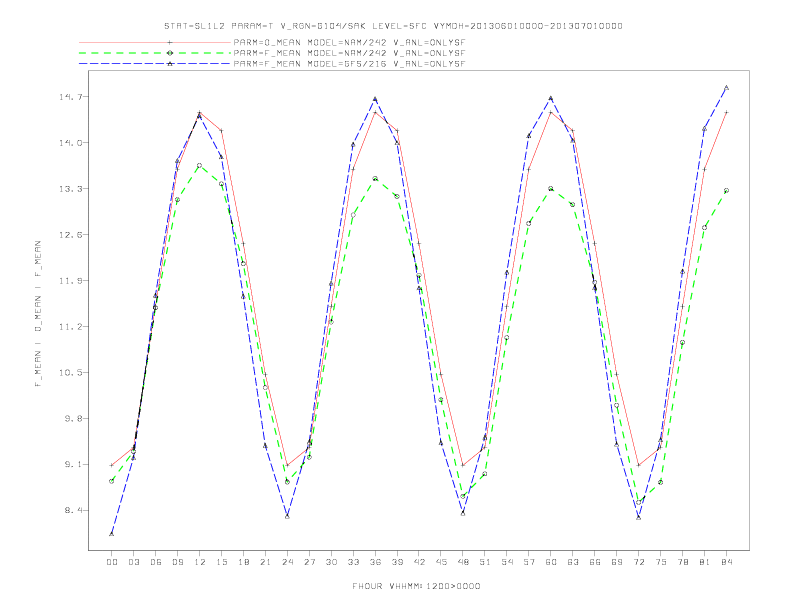The image size is (792, 612).
Task: Select legend entry PARM=O_MEAN MODEL=NAM/242
Action: [349, 43]
